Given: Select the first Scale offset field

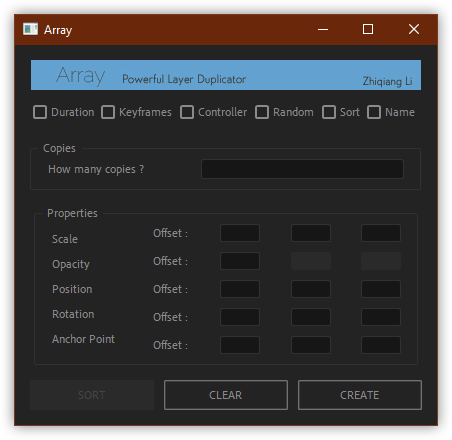Looking at the screenshot, I should [240, 233].
